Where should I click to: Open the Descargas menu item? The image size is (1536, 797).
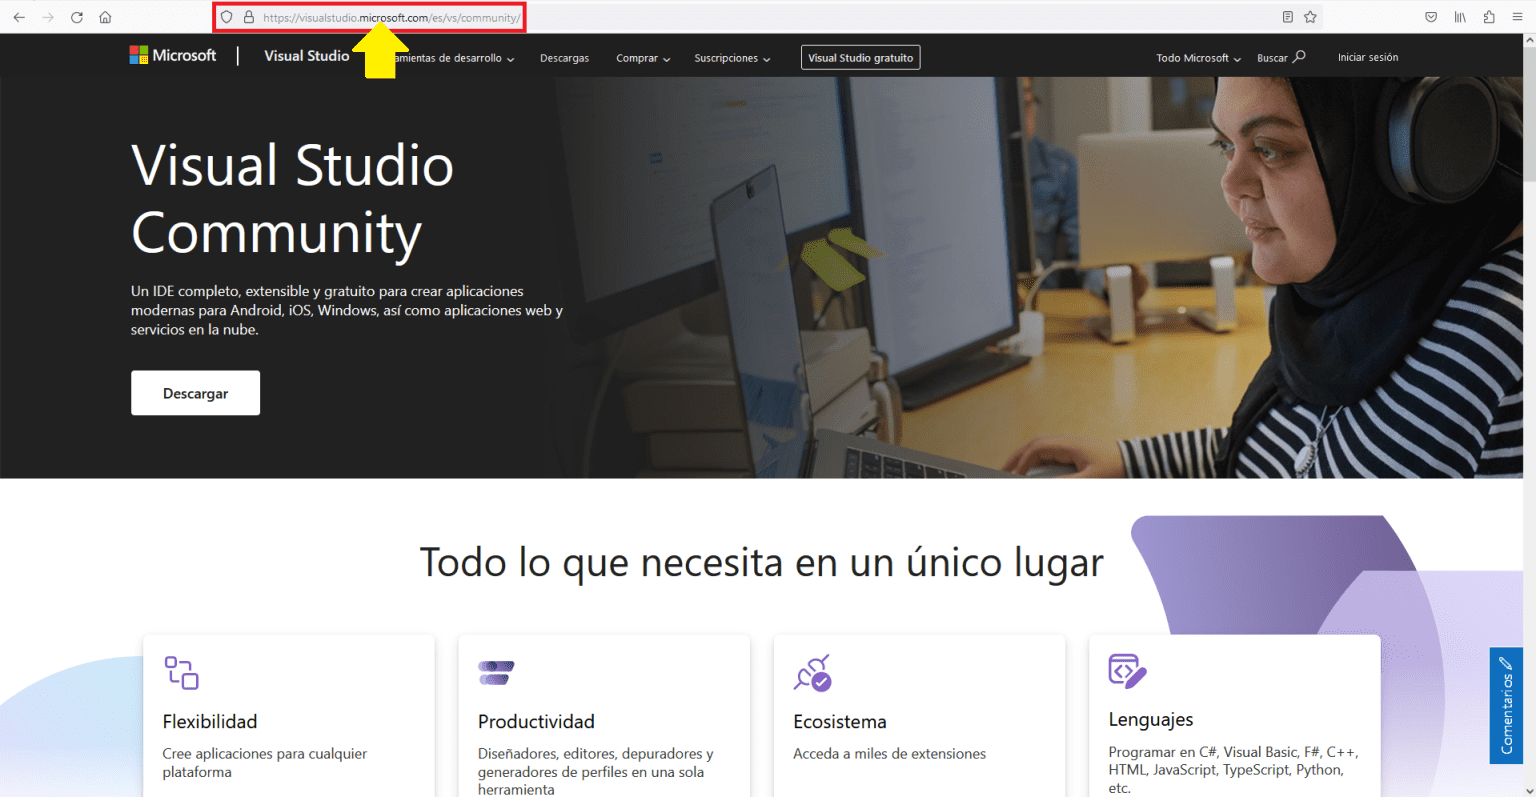(x=564, y=57)
